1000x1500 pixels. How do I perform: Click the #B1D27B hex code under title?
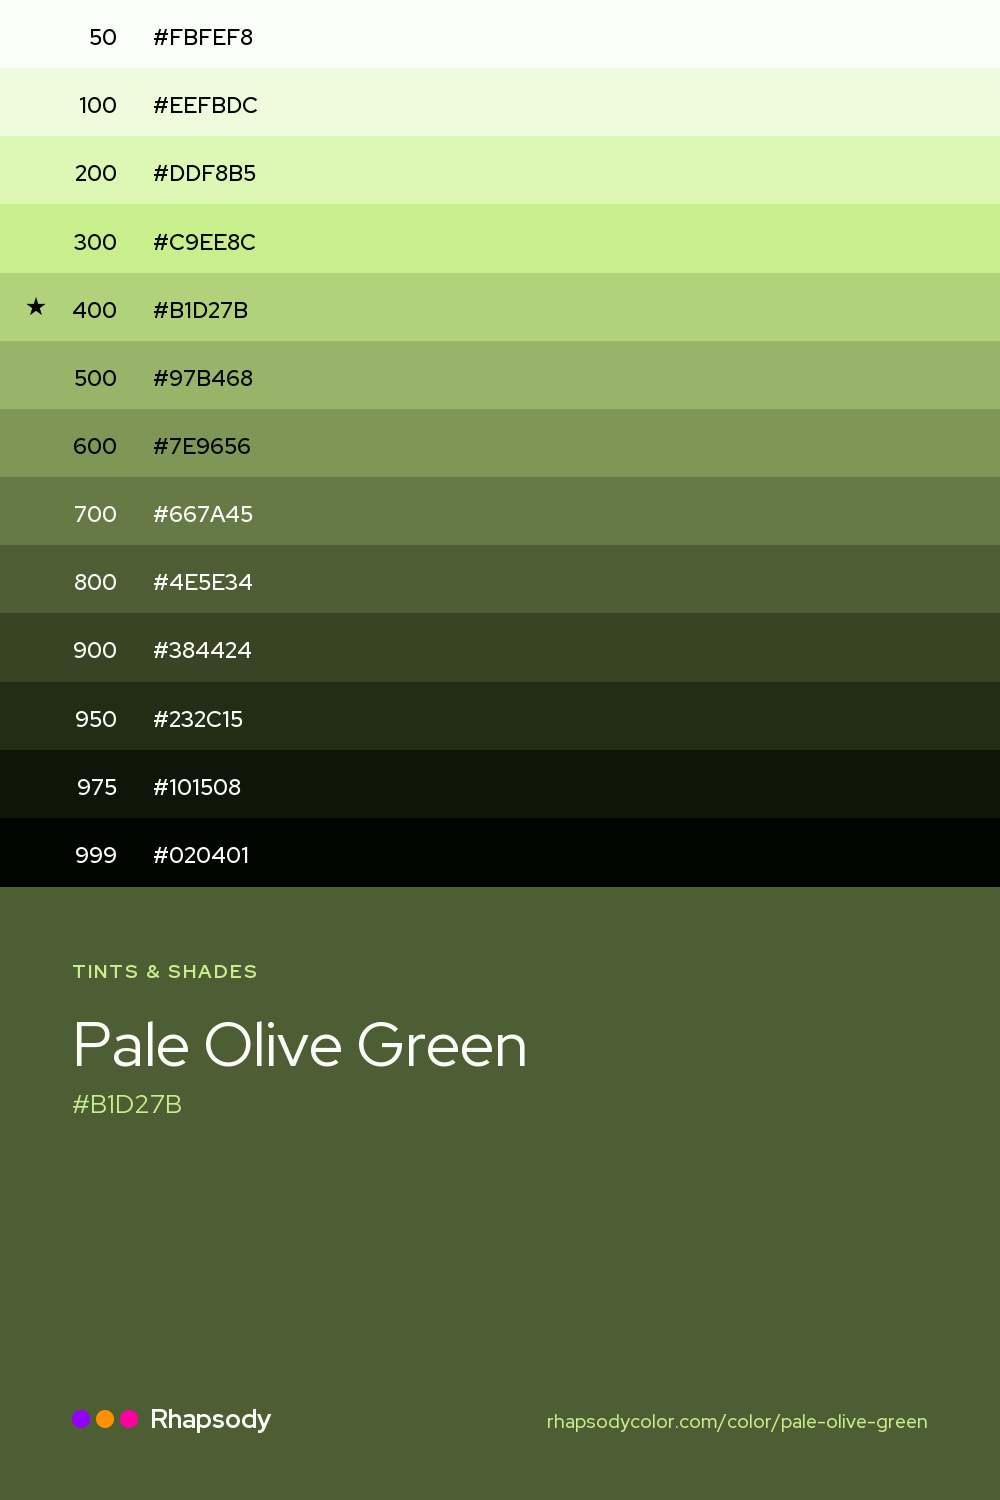[127, 1104]
